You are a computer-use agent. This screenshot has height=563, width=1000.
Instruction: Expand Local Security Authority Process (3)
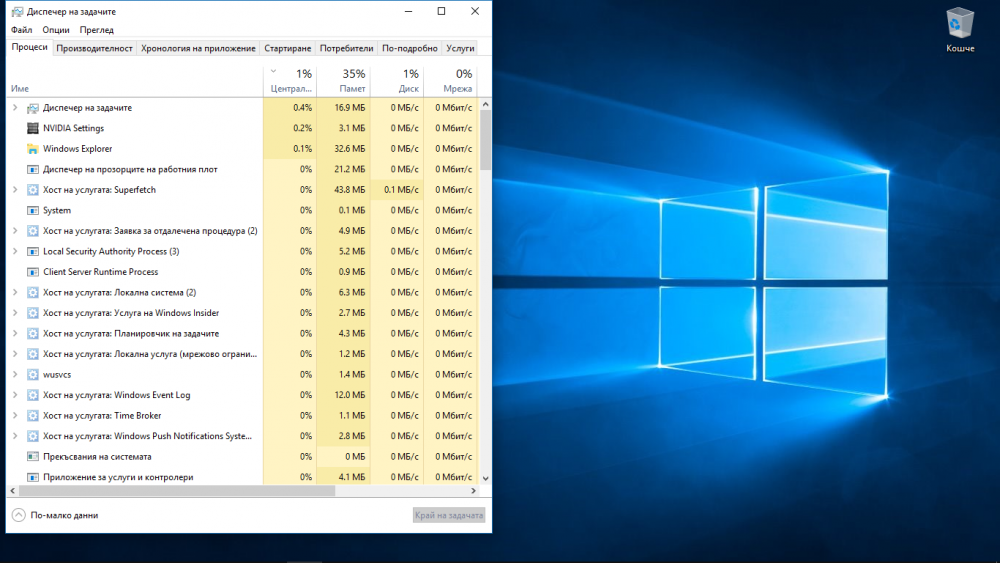point(15,251)
